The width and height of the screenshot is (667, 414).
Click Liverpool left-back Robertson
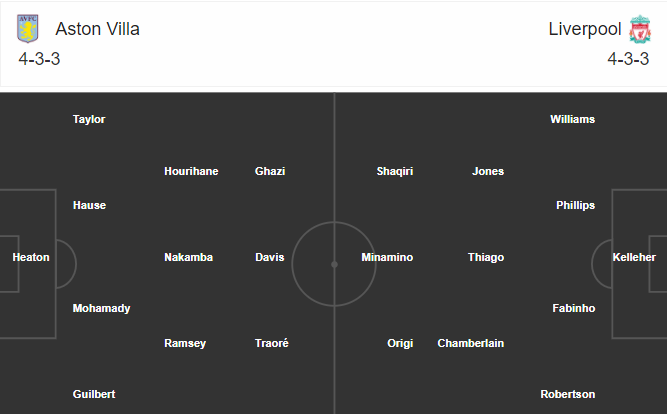click(x=567, y=394)
